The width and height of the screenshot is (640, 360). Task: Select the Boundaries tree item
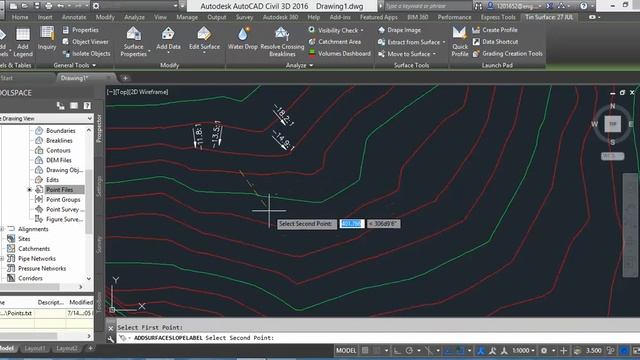pyautogui.click(x=61, y=131)
